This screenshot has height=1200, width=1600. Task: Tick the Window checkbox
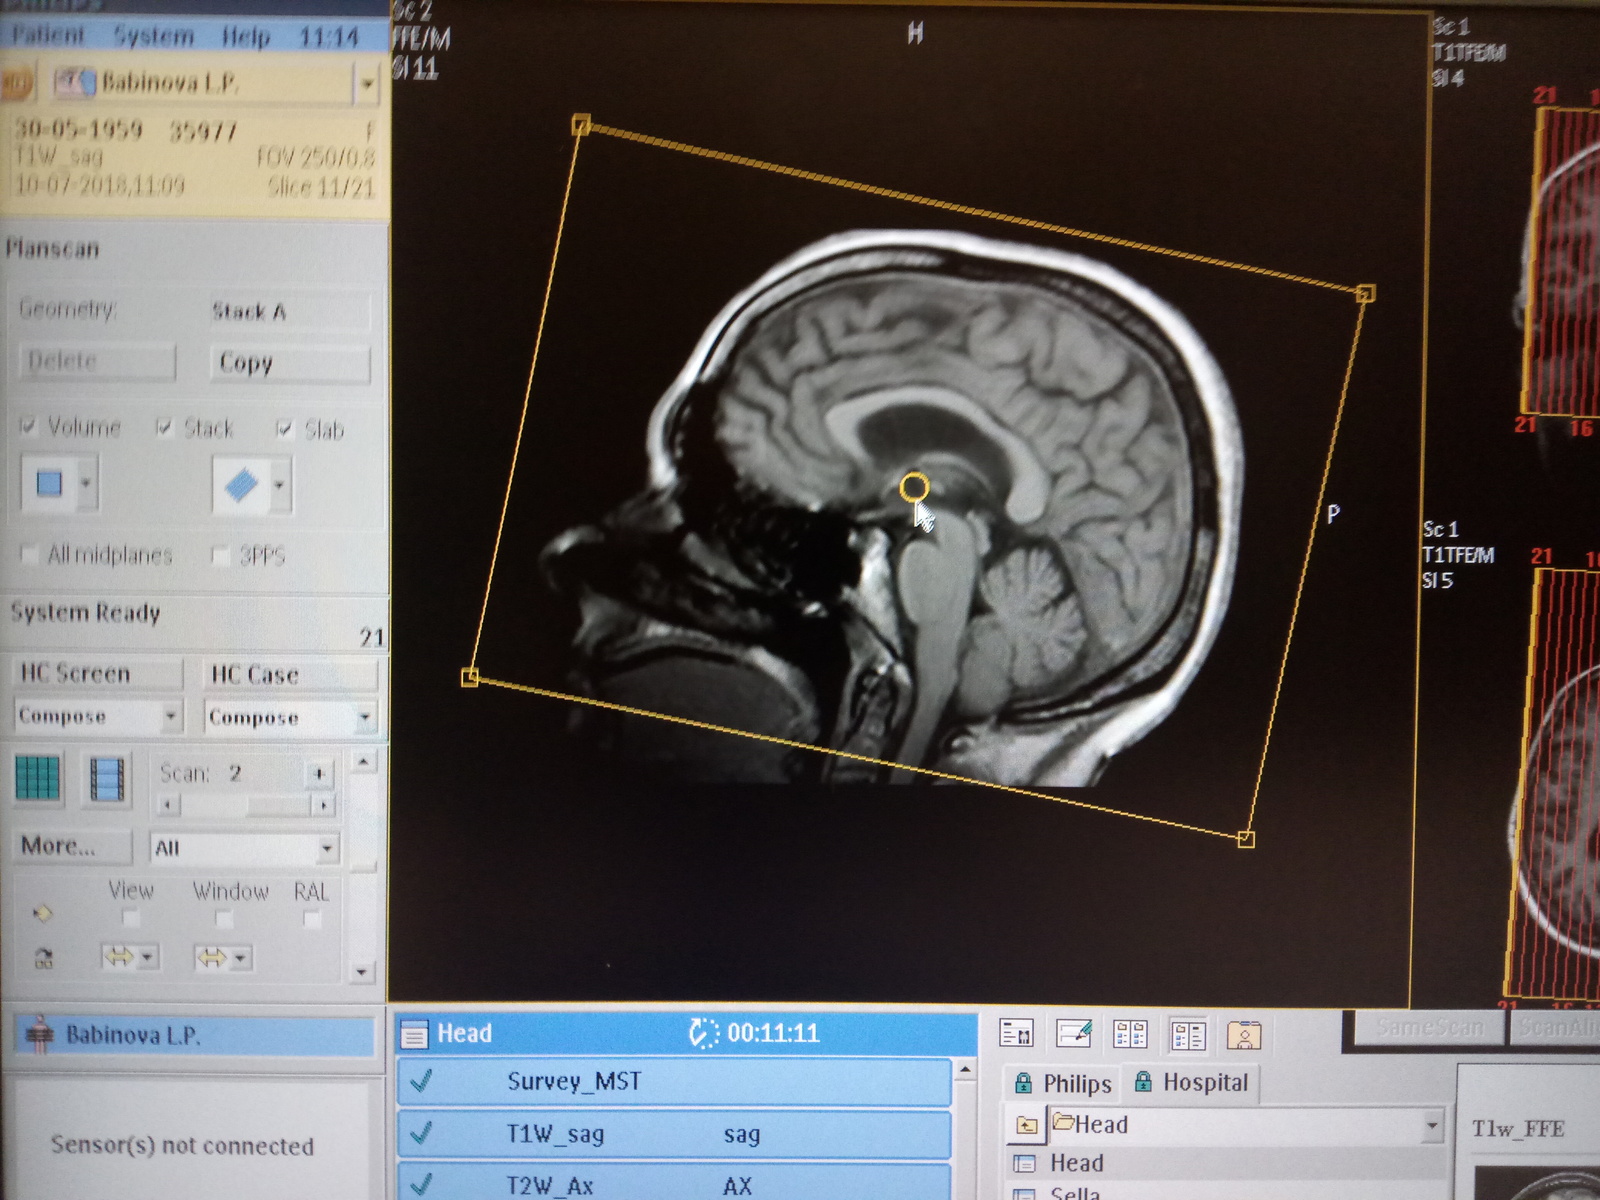coord(224,919)
